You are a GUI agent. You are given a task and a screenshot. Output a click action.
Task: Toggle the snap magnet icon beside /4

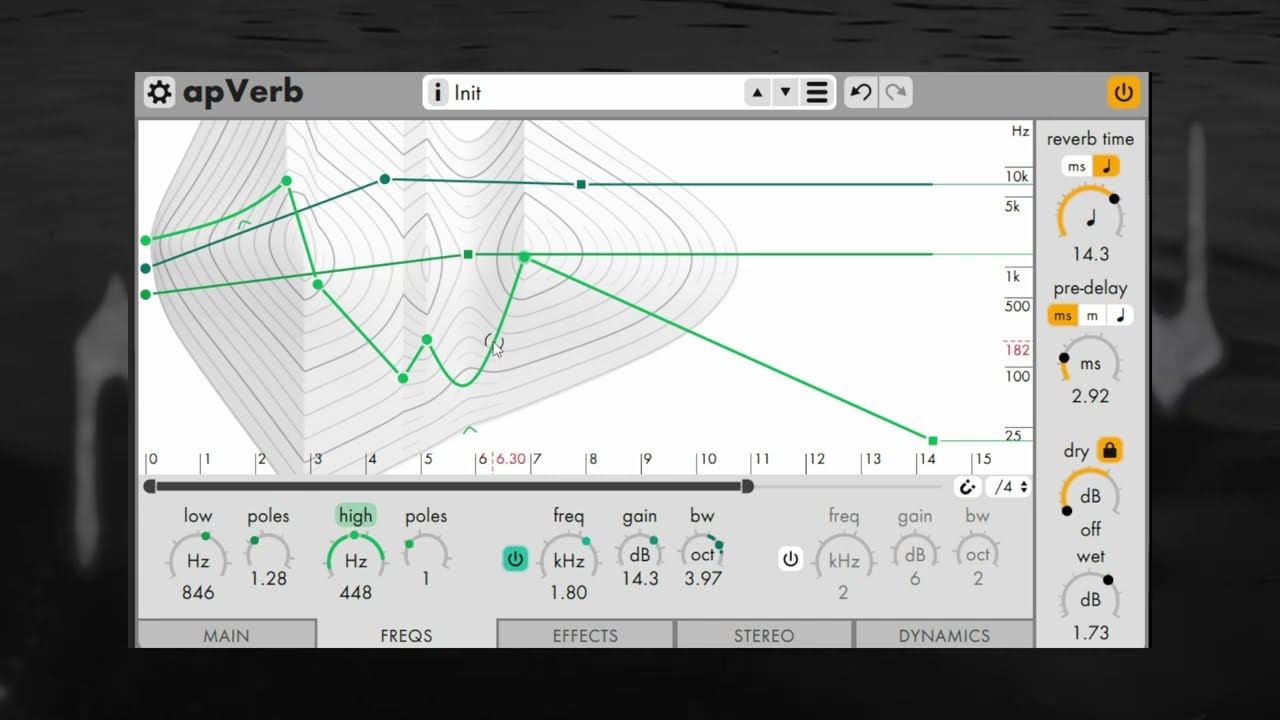point(967,487)
